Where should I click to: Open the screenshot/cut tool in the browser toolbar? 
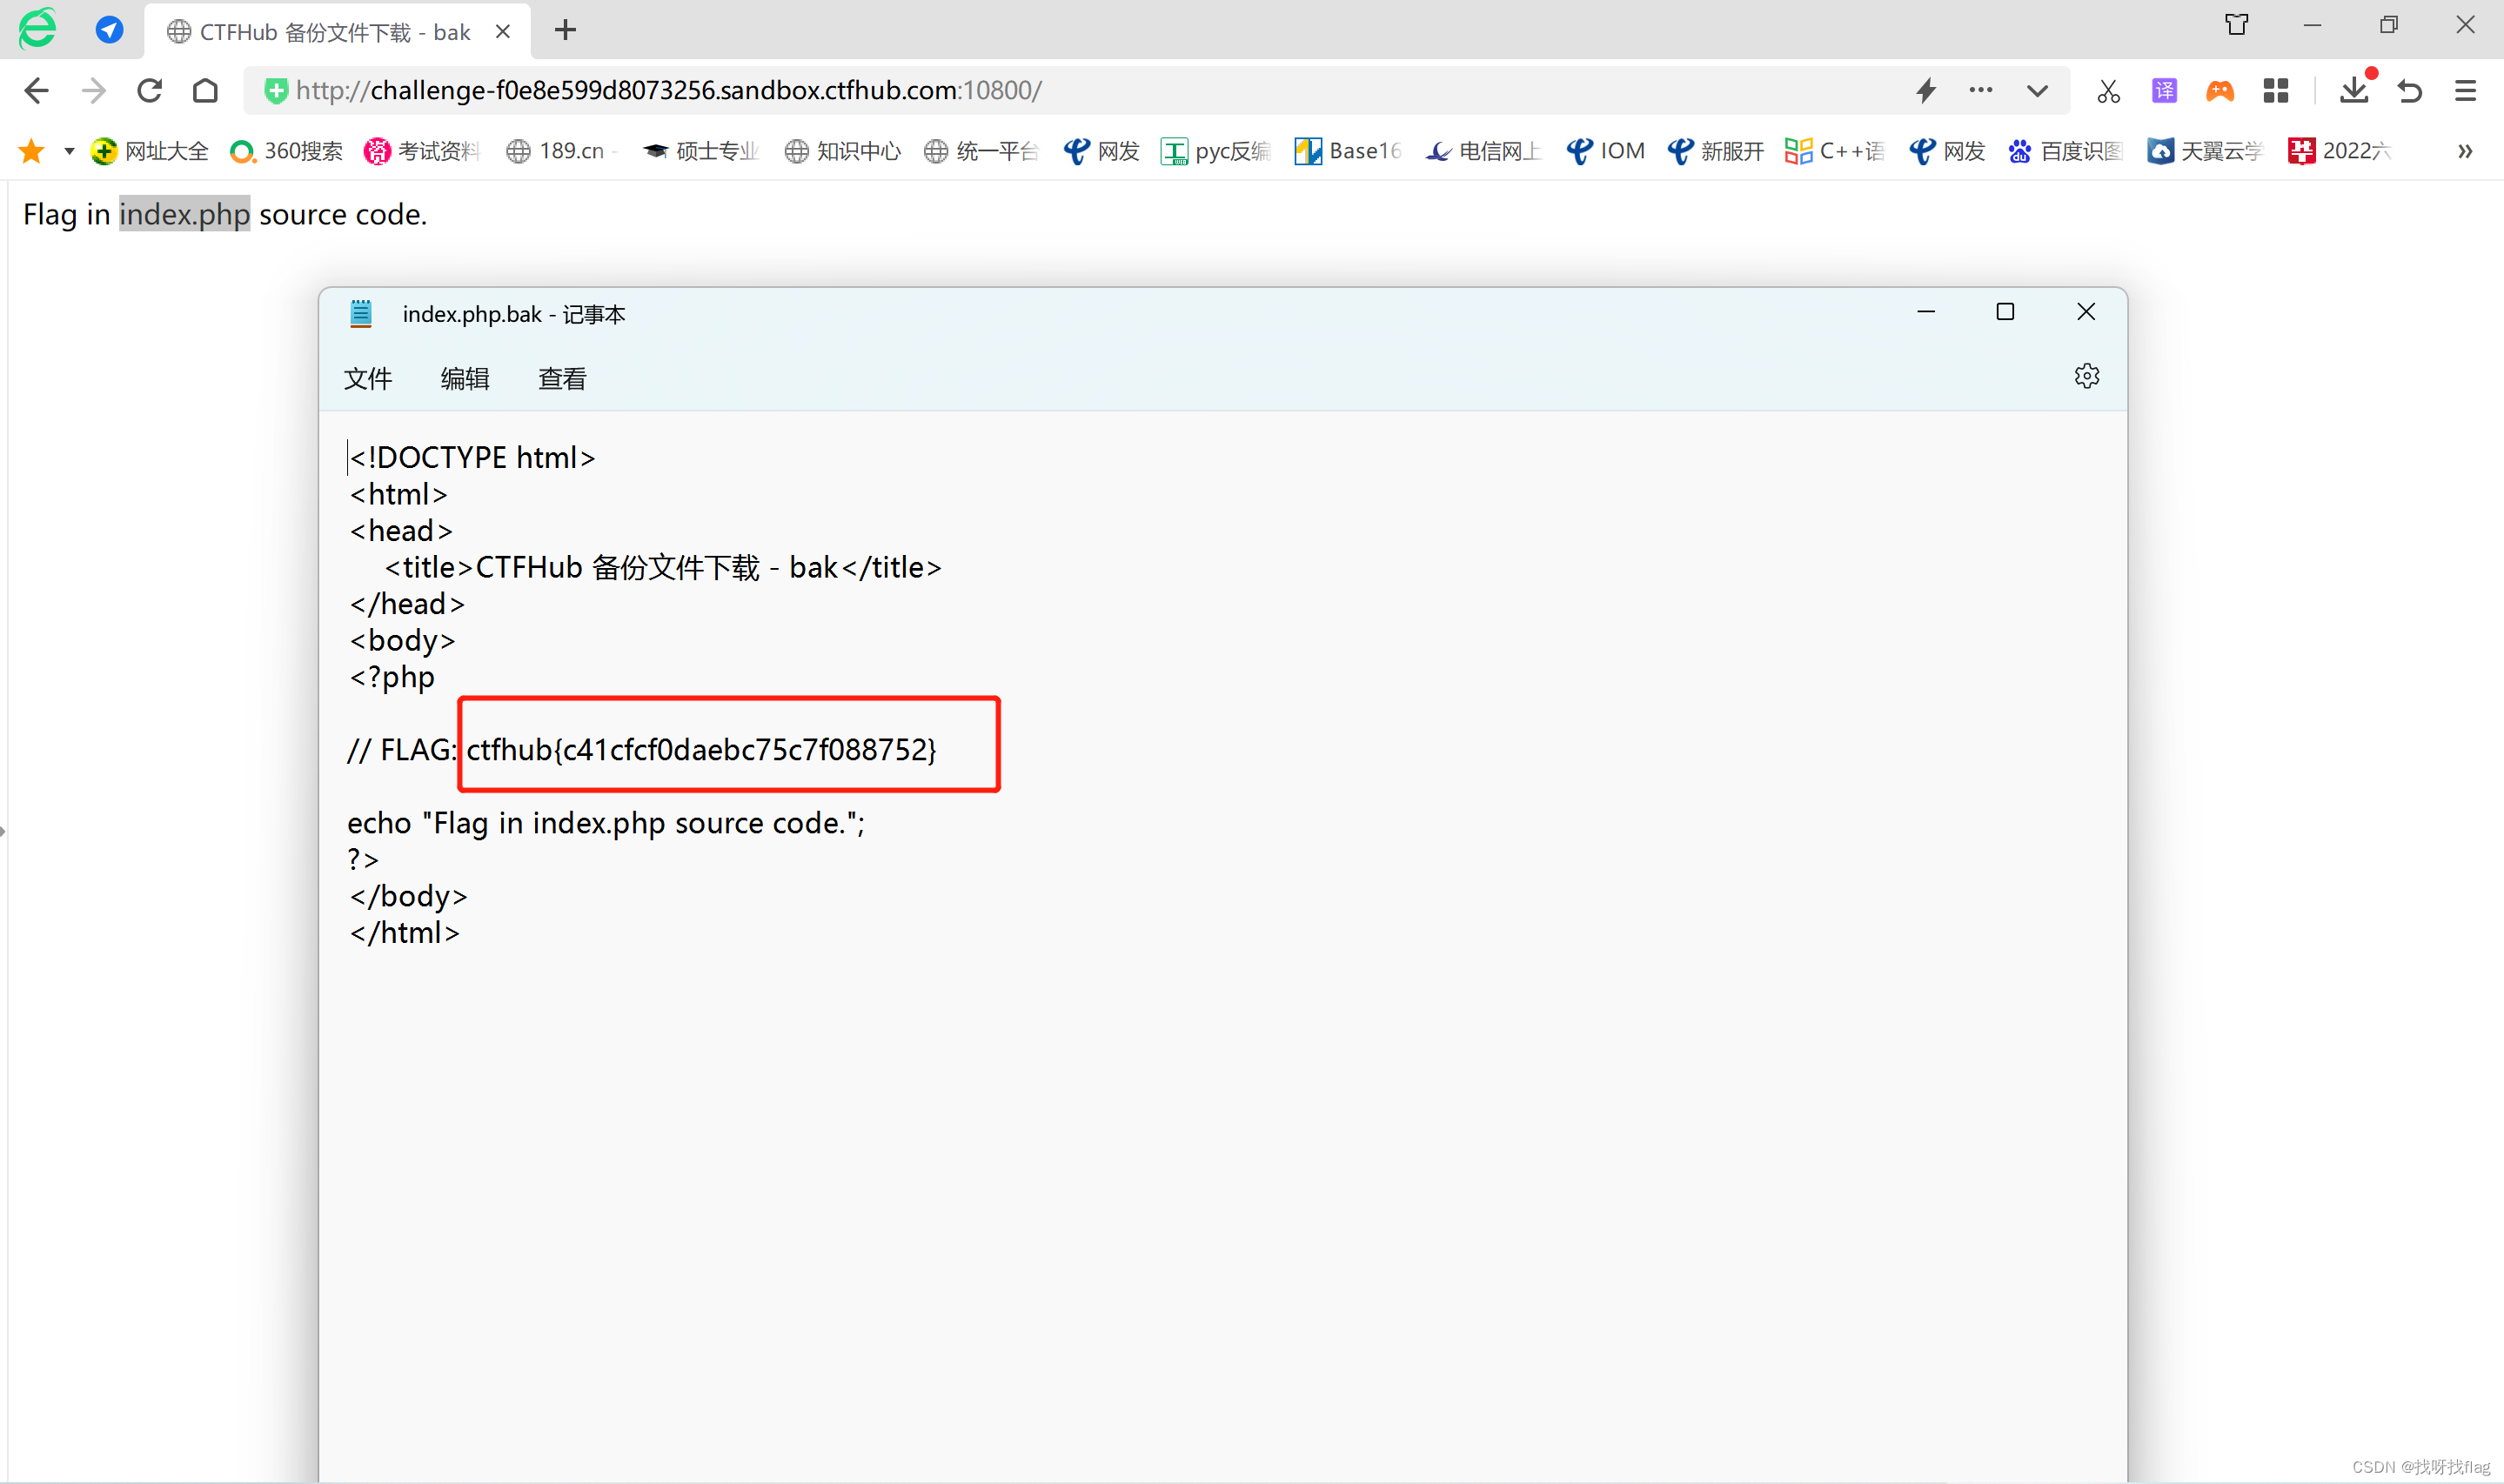pyautogui.click(x=2108, y=90)
